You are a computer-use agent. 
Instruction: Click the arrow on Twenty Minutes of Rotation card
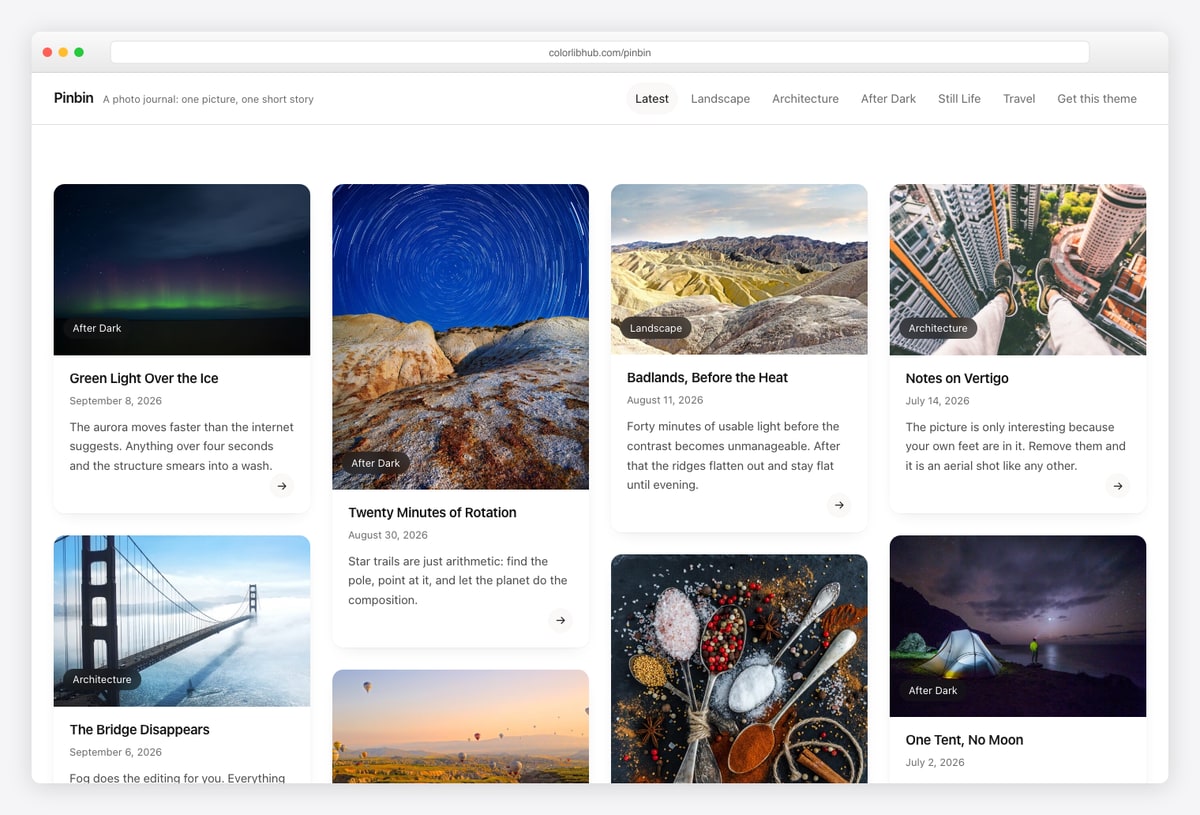point(561,620)
